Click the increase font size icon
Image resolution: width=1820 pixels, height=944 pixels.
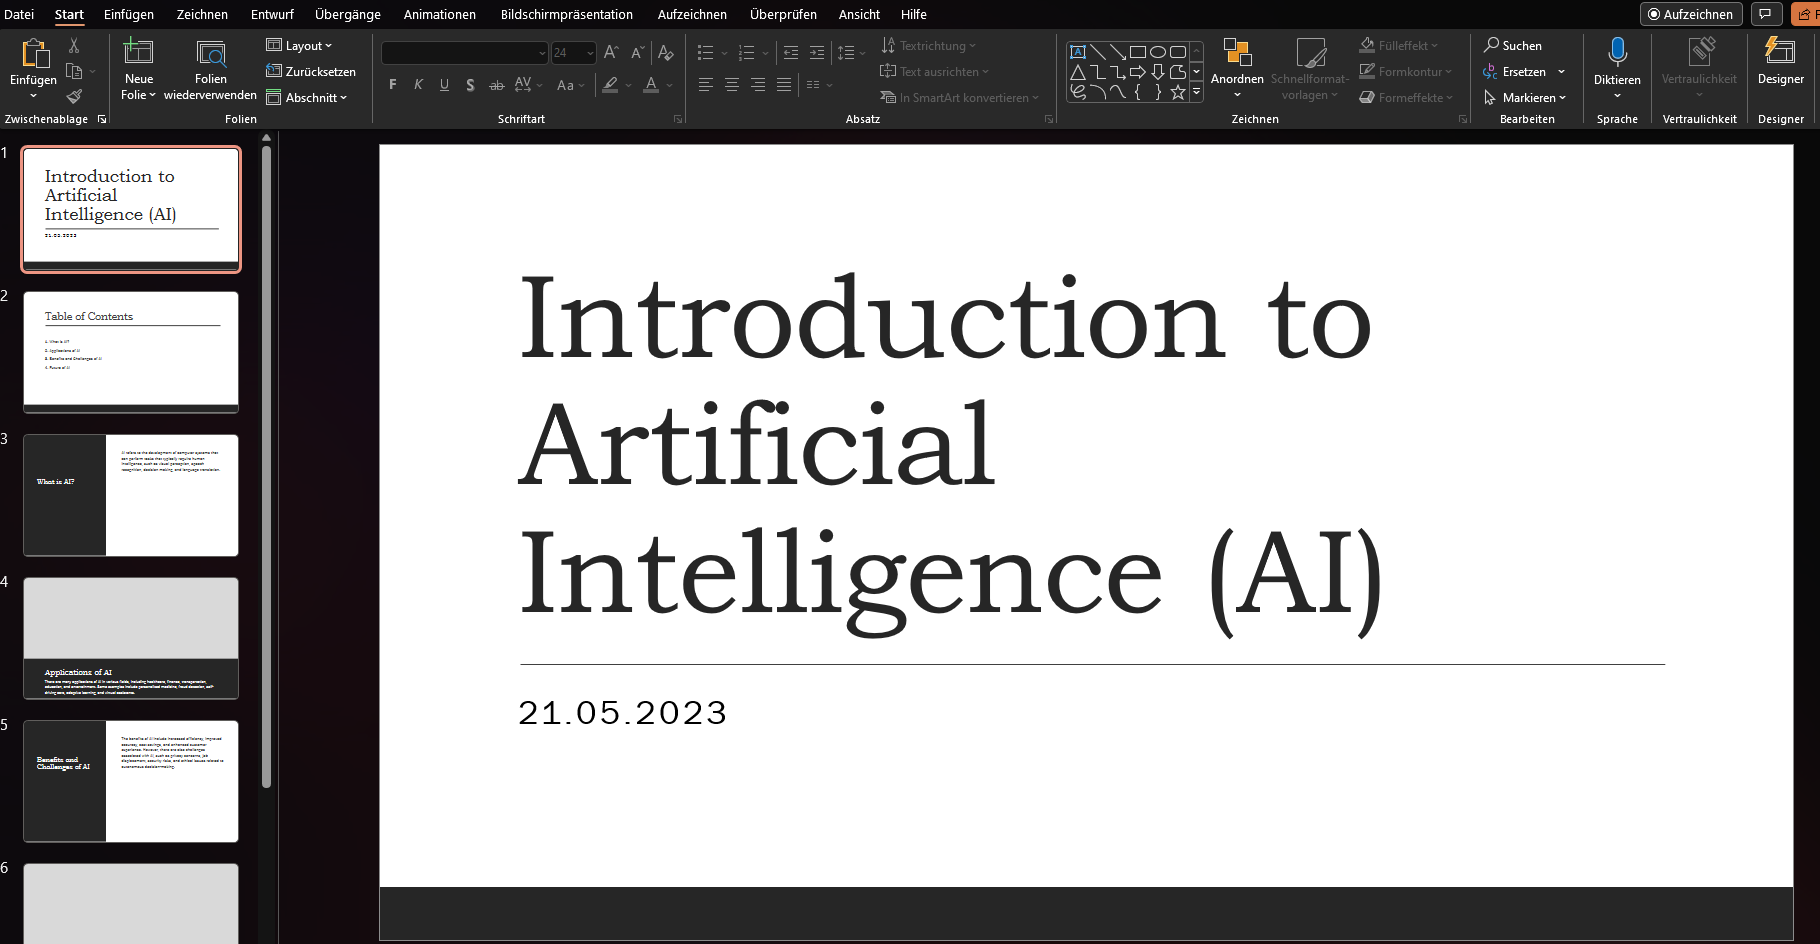(x=611, y=53)
